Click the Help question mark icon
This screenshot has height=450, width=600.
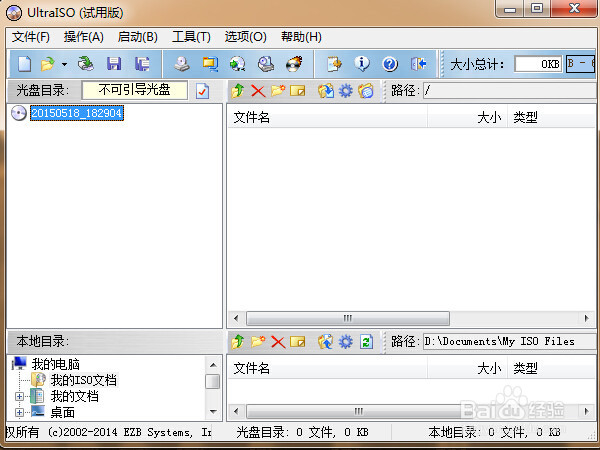(390, 64)
